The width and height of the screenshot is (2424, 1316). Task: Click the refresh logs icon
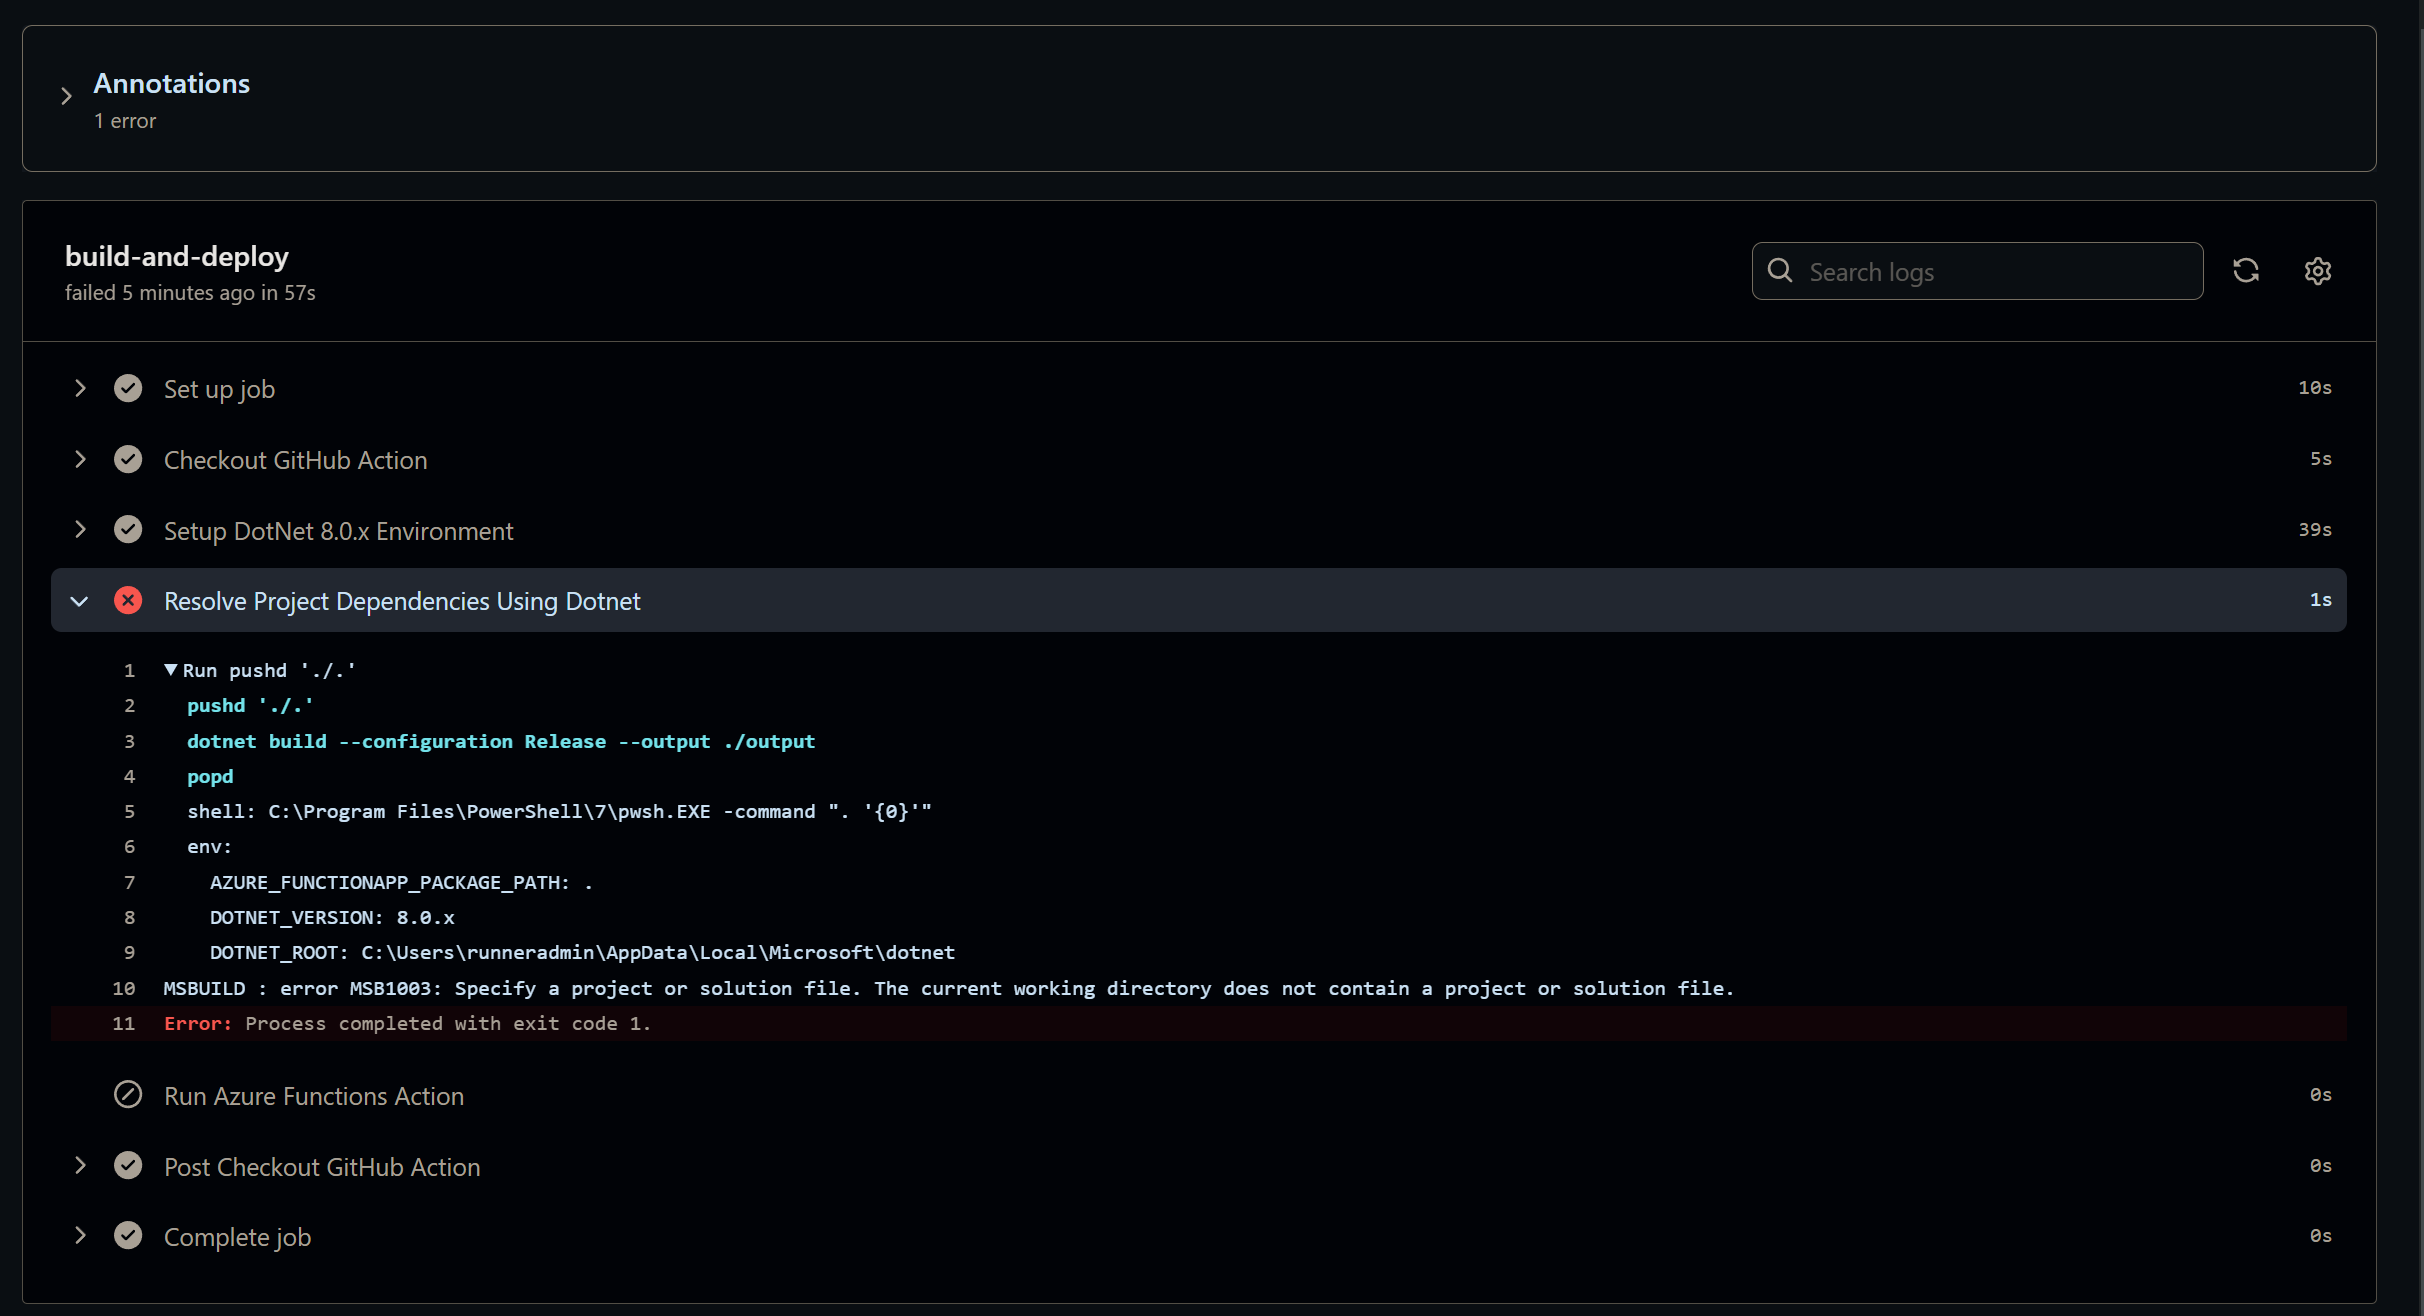click(2246, 270)
